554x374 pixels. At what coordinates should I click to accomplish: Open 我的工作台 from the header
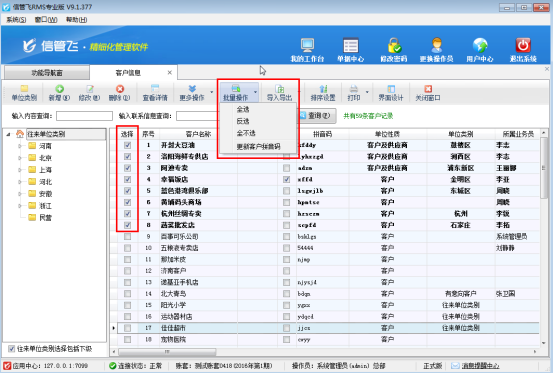pyautogui.click(x=307, y=50)
